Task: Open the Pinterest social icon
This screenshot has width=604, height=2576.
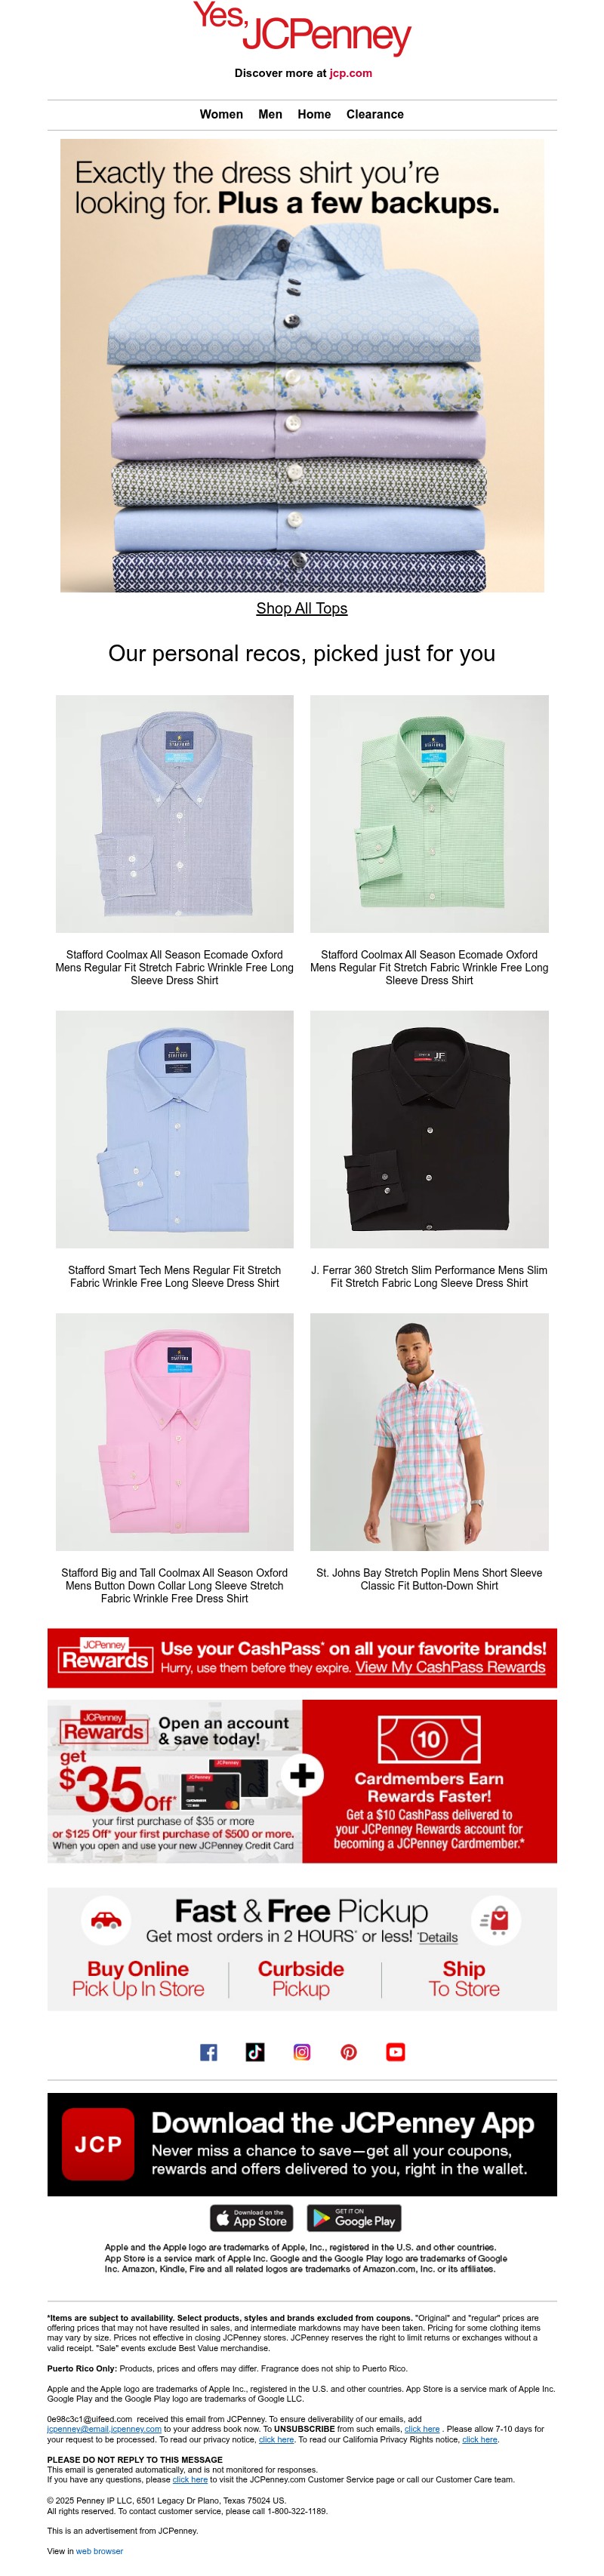Action: coord(349,2053)
